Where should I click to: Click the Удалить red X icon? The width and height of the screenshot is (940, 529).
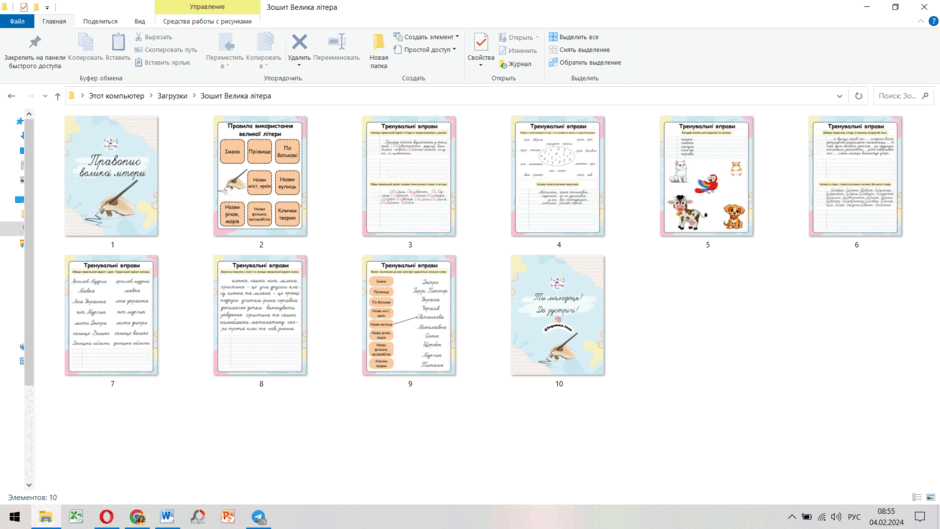(299, 42)
